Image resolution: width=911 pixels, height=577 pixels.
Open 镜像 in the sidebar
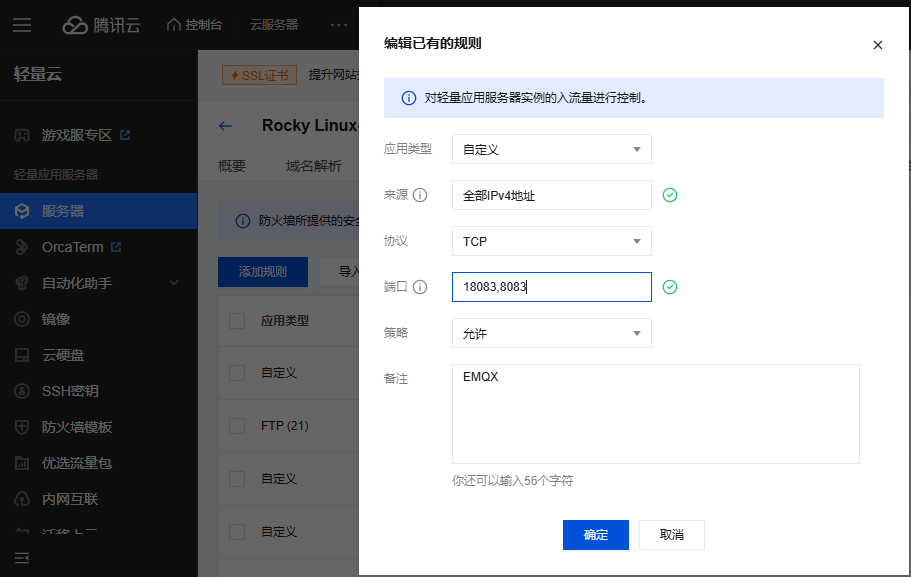tap(56, 319)
